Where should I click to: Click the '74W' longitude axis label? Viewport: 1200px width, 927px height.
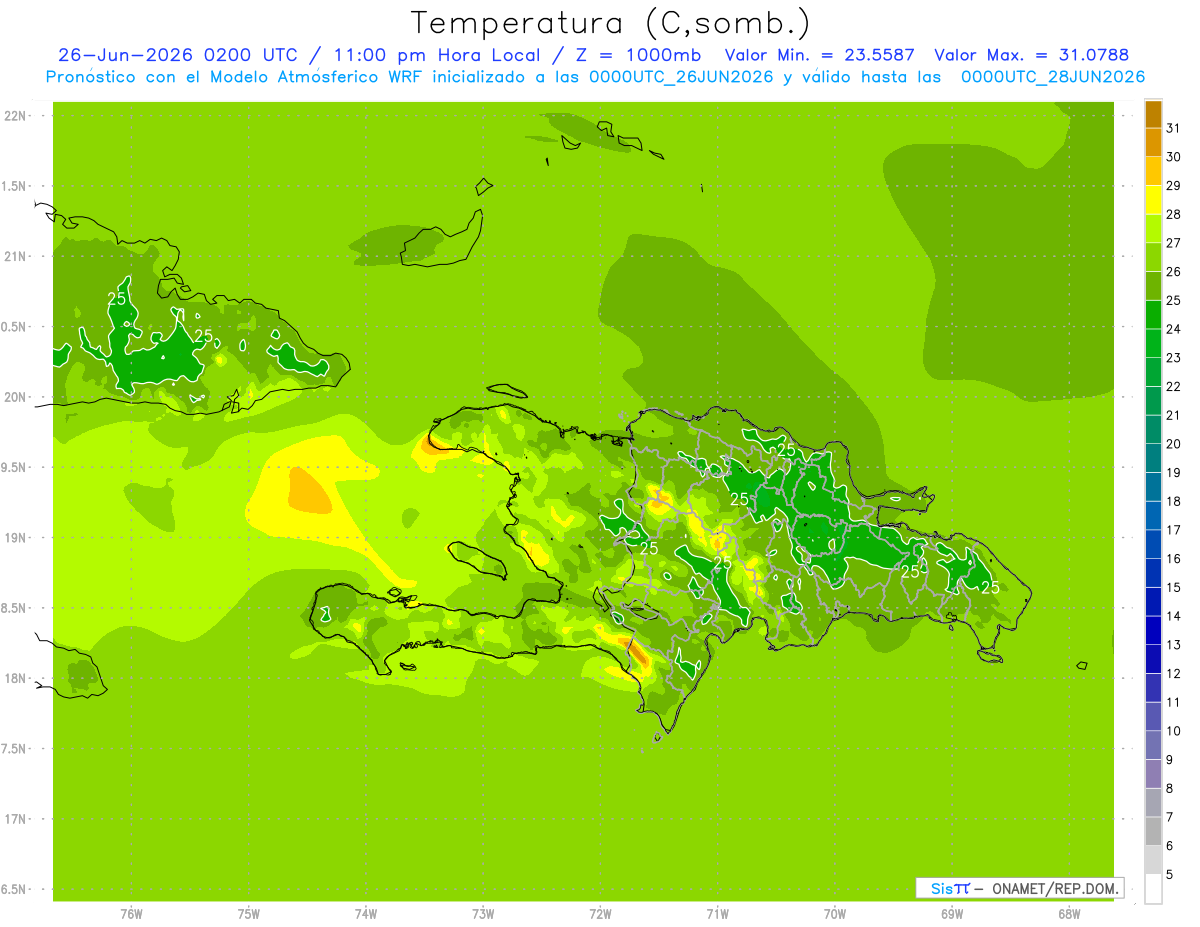coord(366,914)
